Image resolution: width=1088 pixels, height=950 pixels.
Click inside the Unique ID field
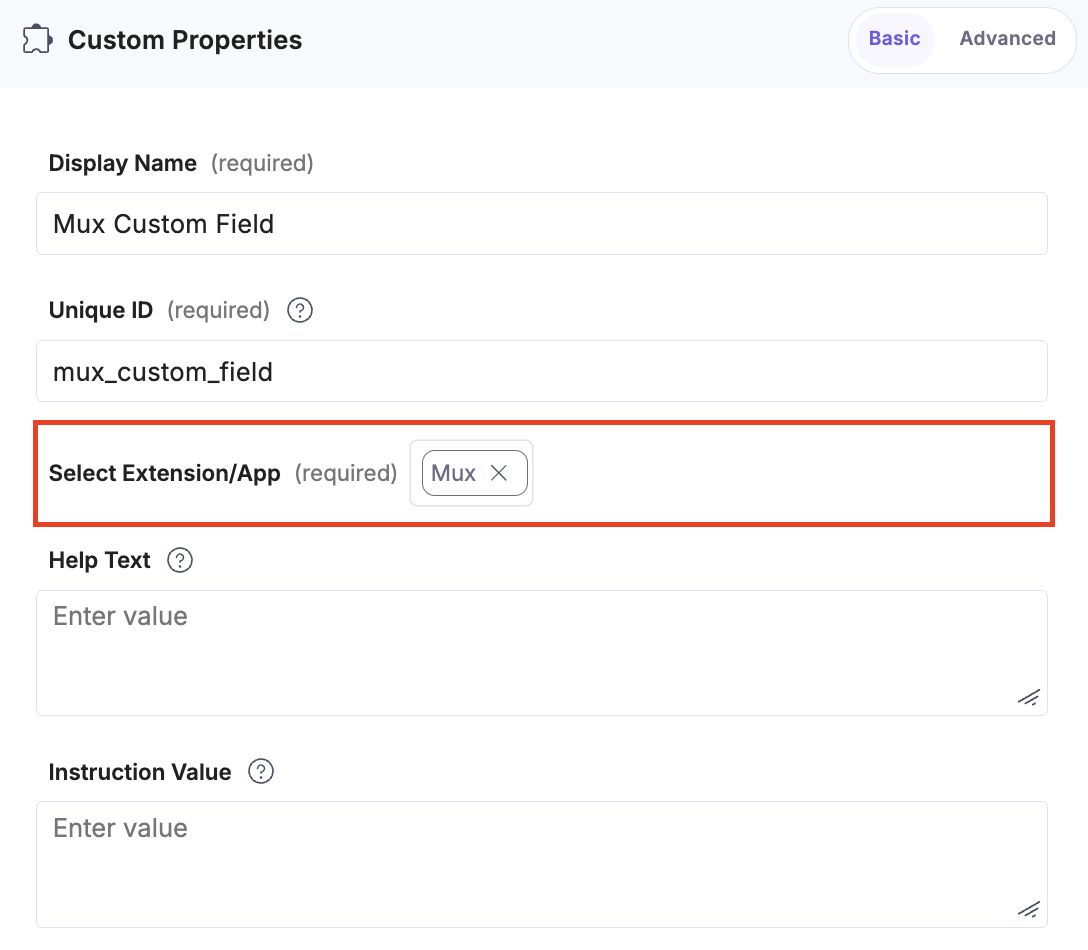point(541,371)
